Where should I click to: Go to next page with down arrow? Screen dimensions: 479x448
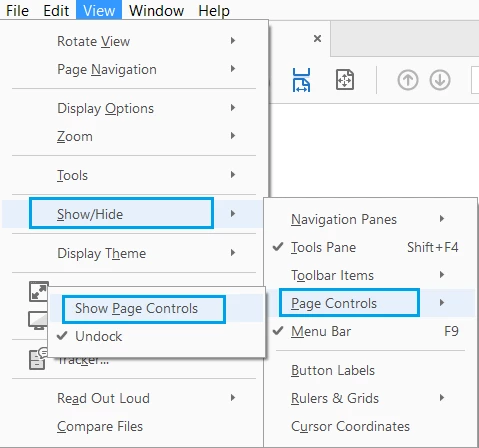[440, 80]
